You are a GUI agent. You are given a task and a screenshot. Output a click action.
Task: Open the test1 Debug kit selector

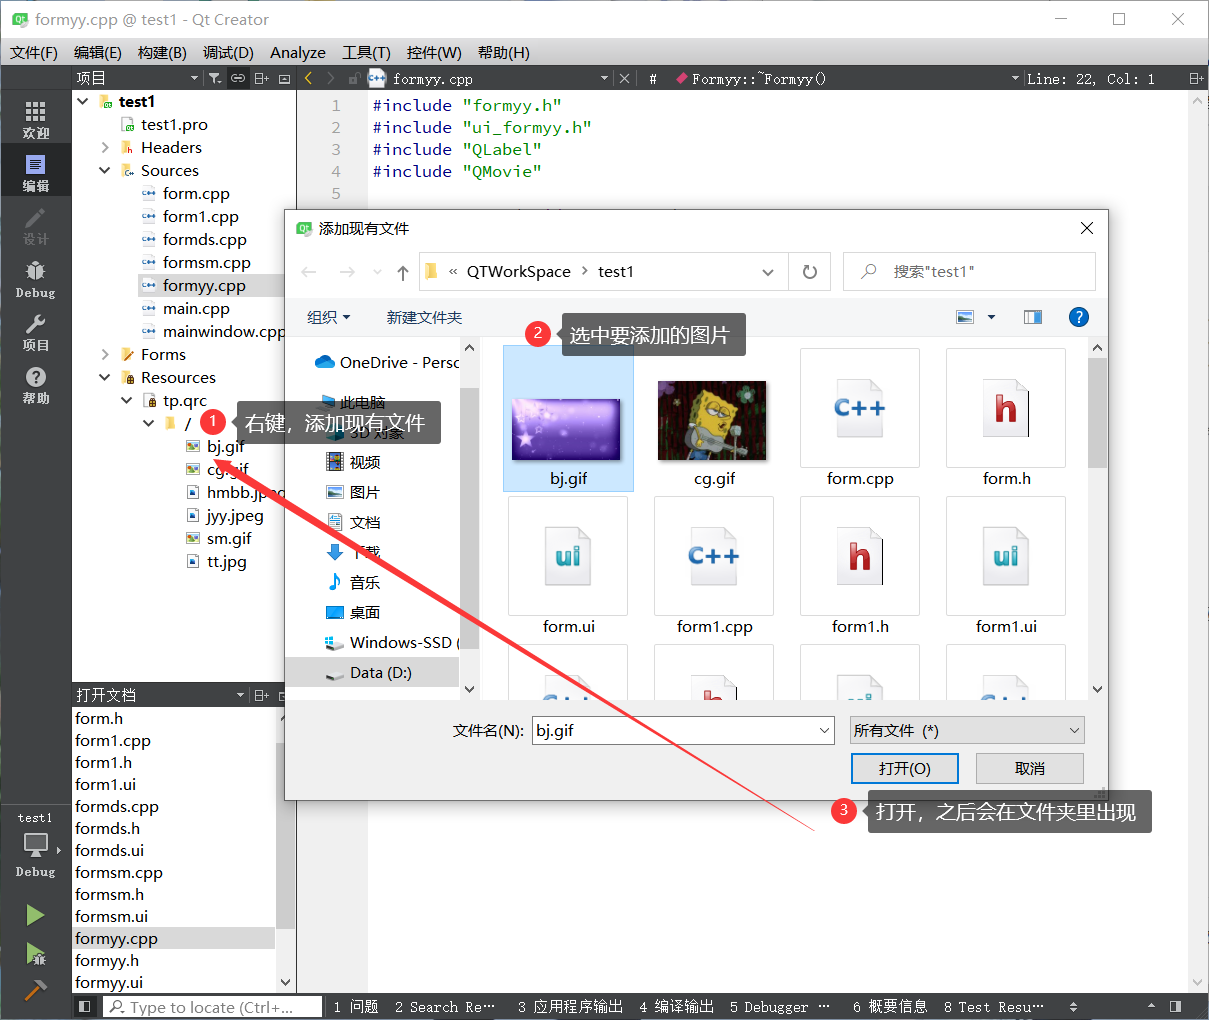35,844
